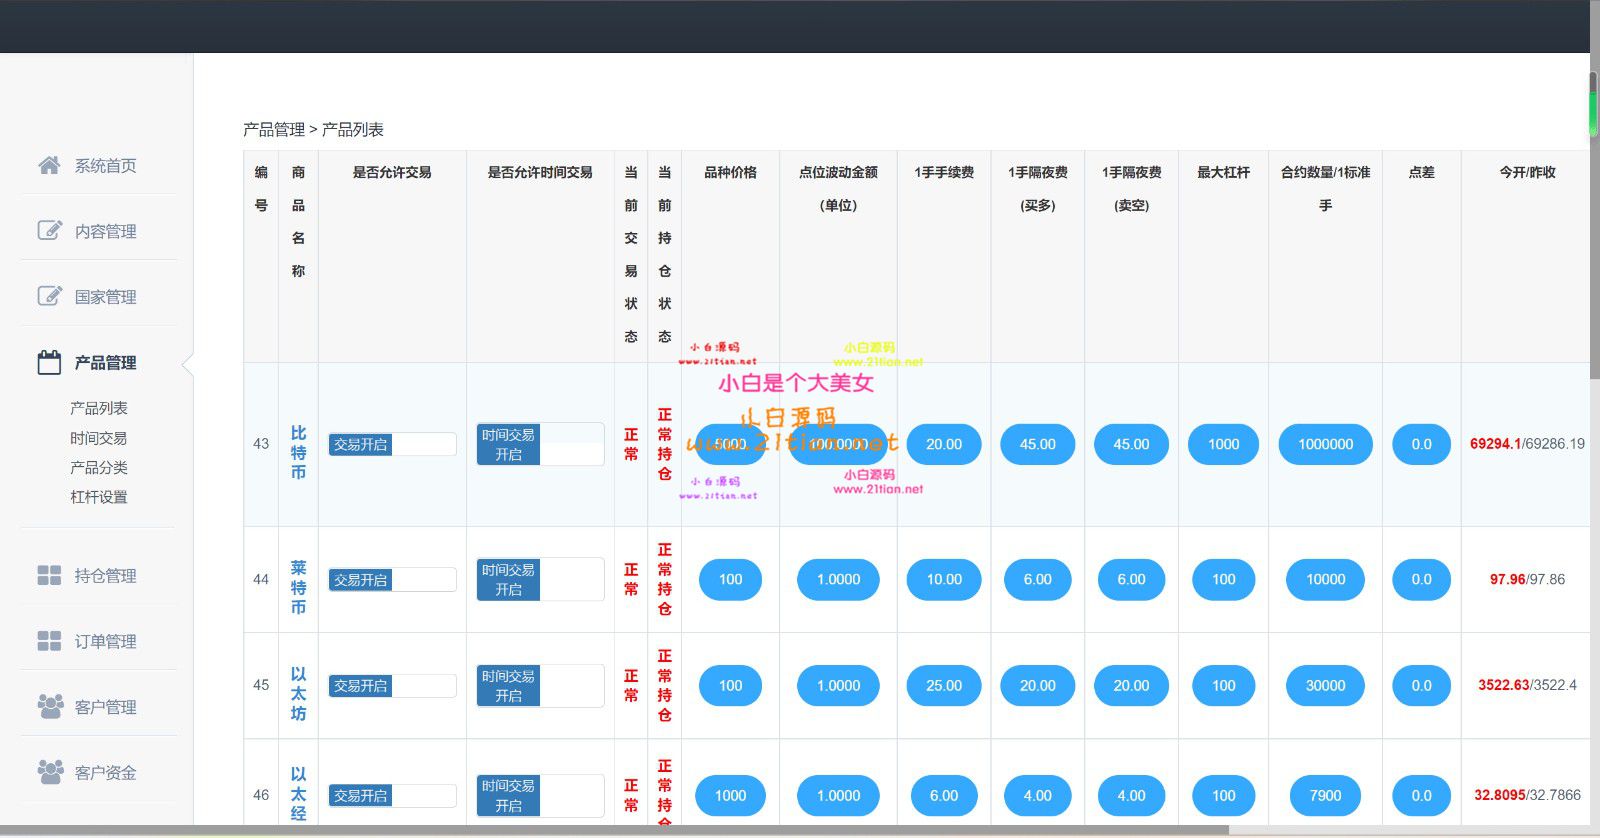This screenshot has height=838, width=1600.
Task: Select 时间交易 submenu item
Action: tap(99, 438)
